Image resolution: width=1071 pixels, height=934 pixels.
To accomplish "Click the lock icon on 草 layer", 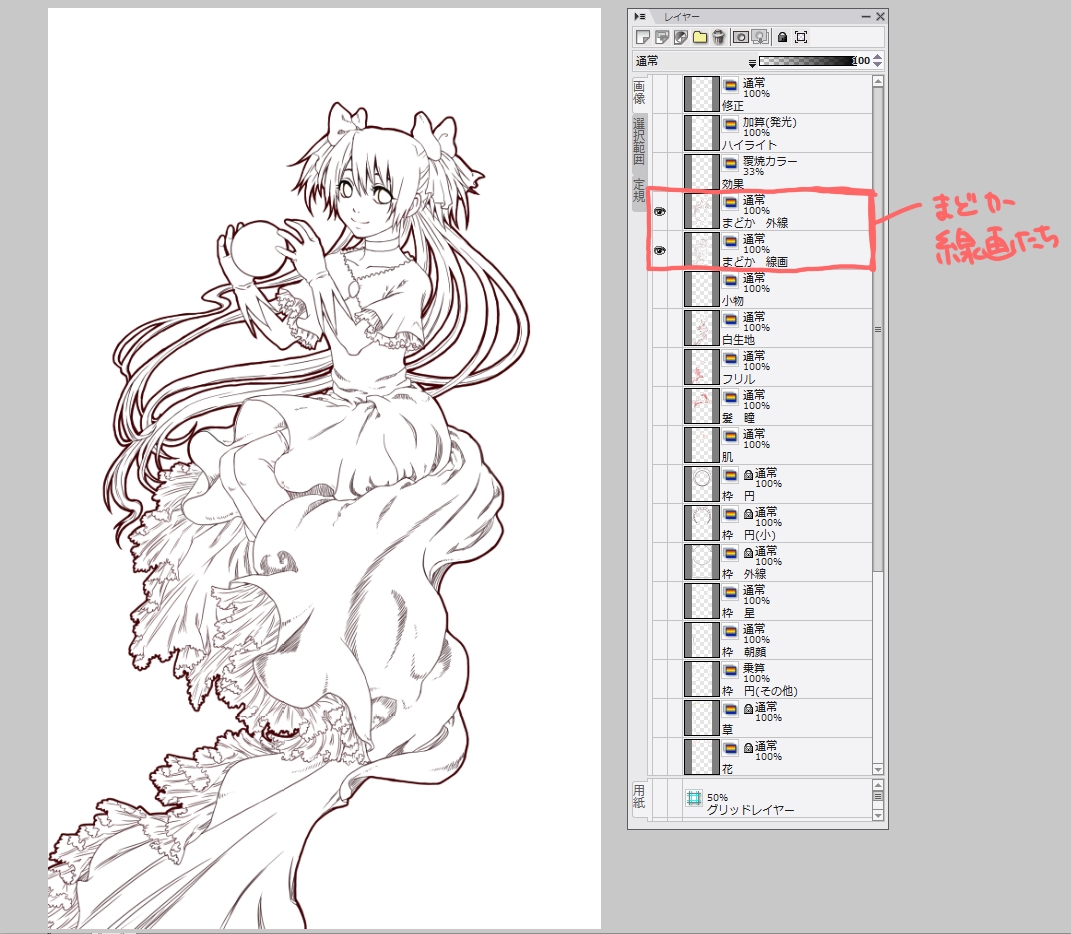I will coord(748,709).
